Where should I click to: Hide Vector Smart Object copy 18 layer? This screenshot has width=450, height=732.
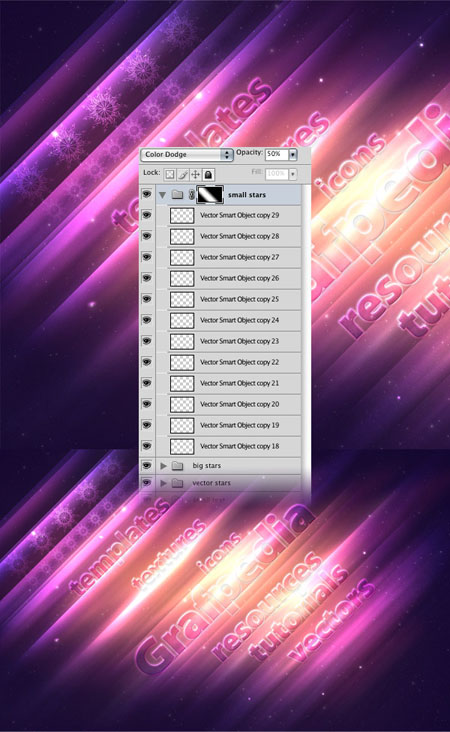click(x=147, y=446)
